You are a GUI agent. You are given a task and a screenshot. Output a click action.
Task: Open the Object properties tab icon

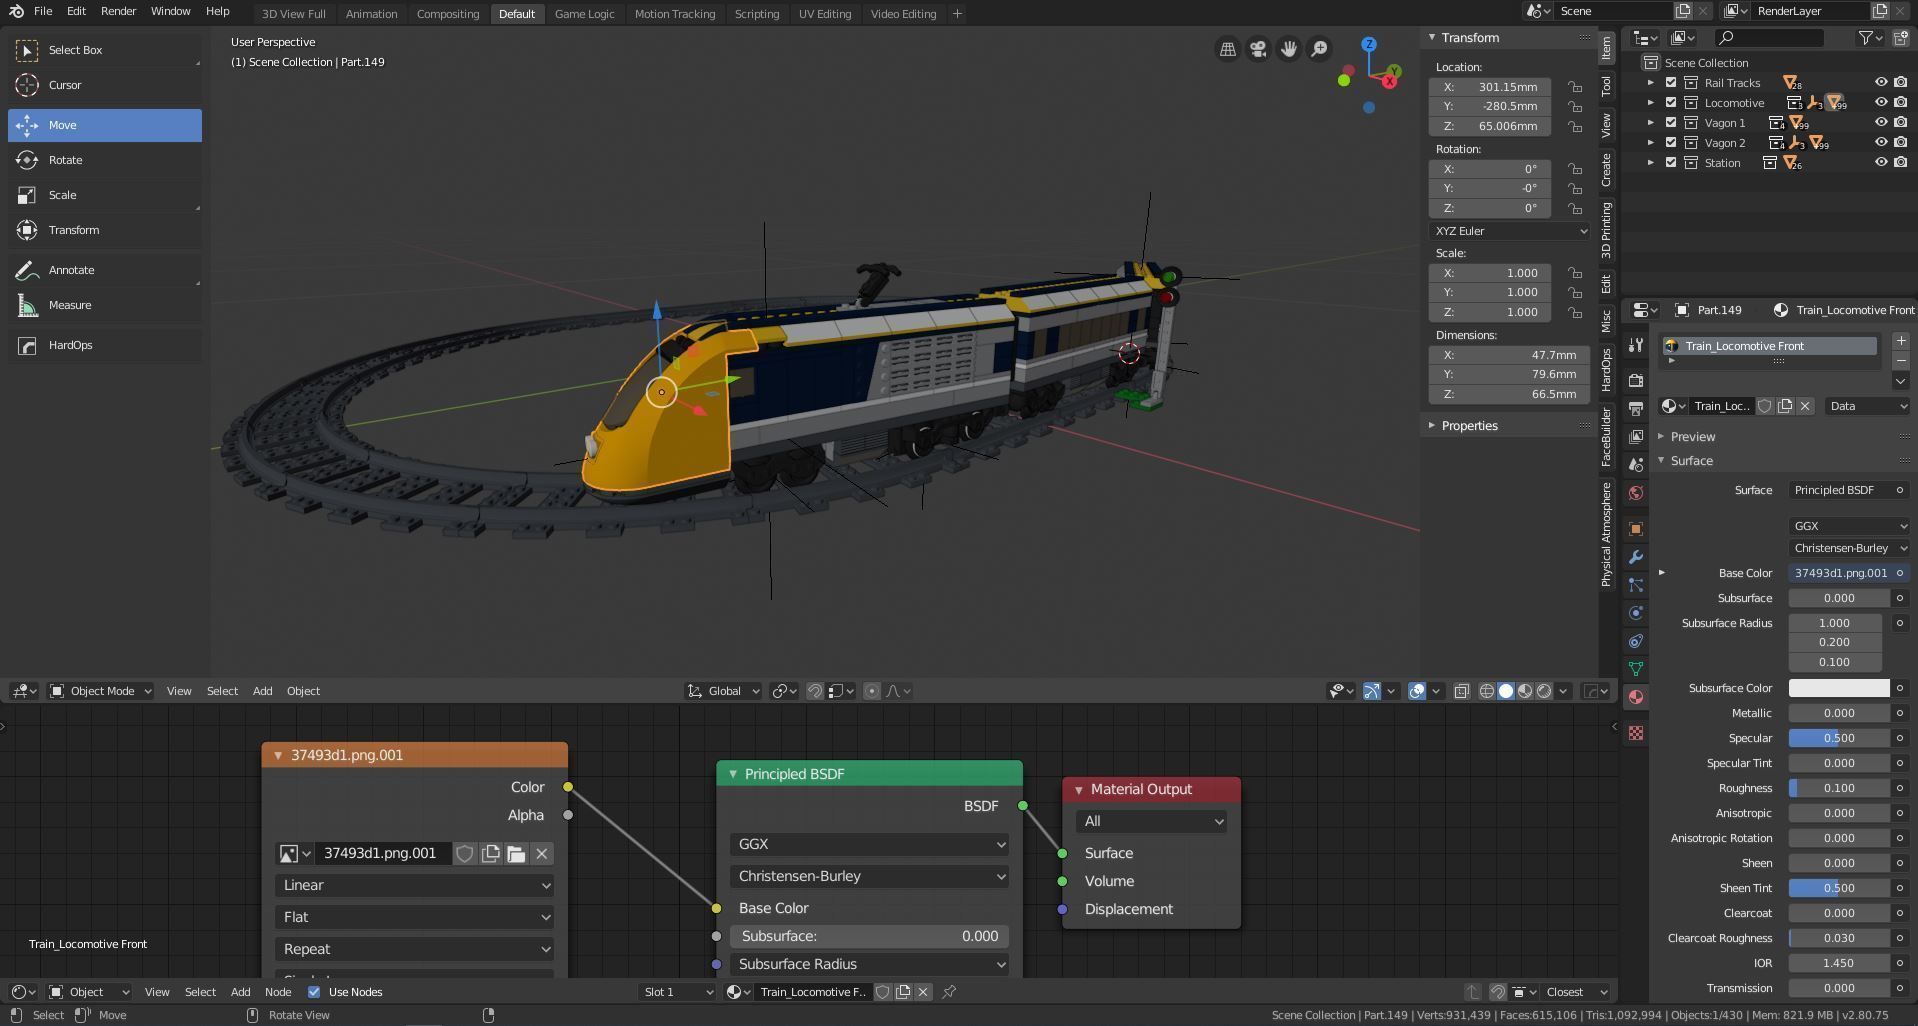[1636, 529]
